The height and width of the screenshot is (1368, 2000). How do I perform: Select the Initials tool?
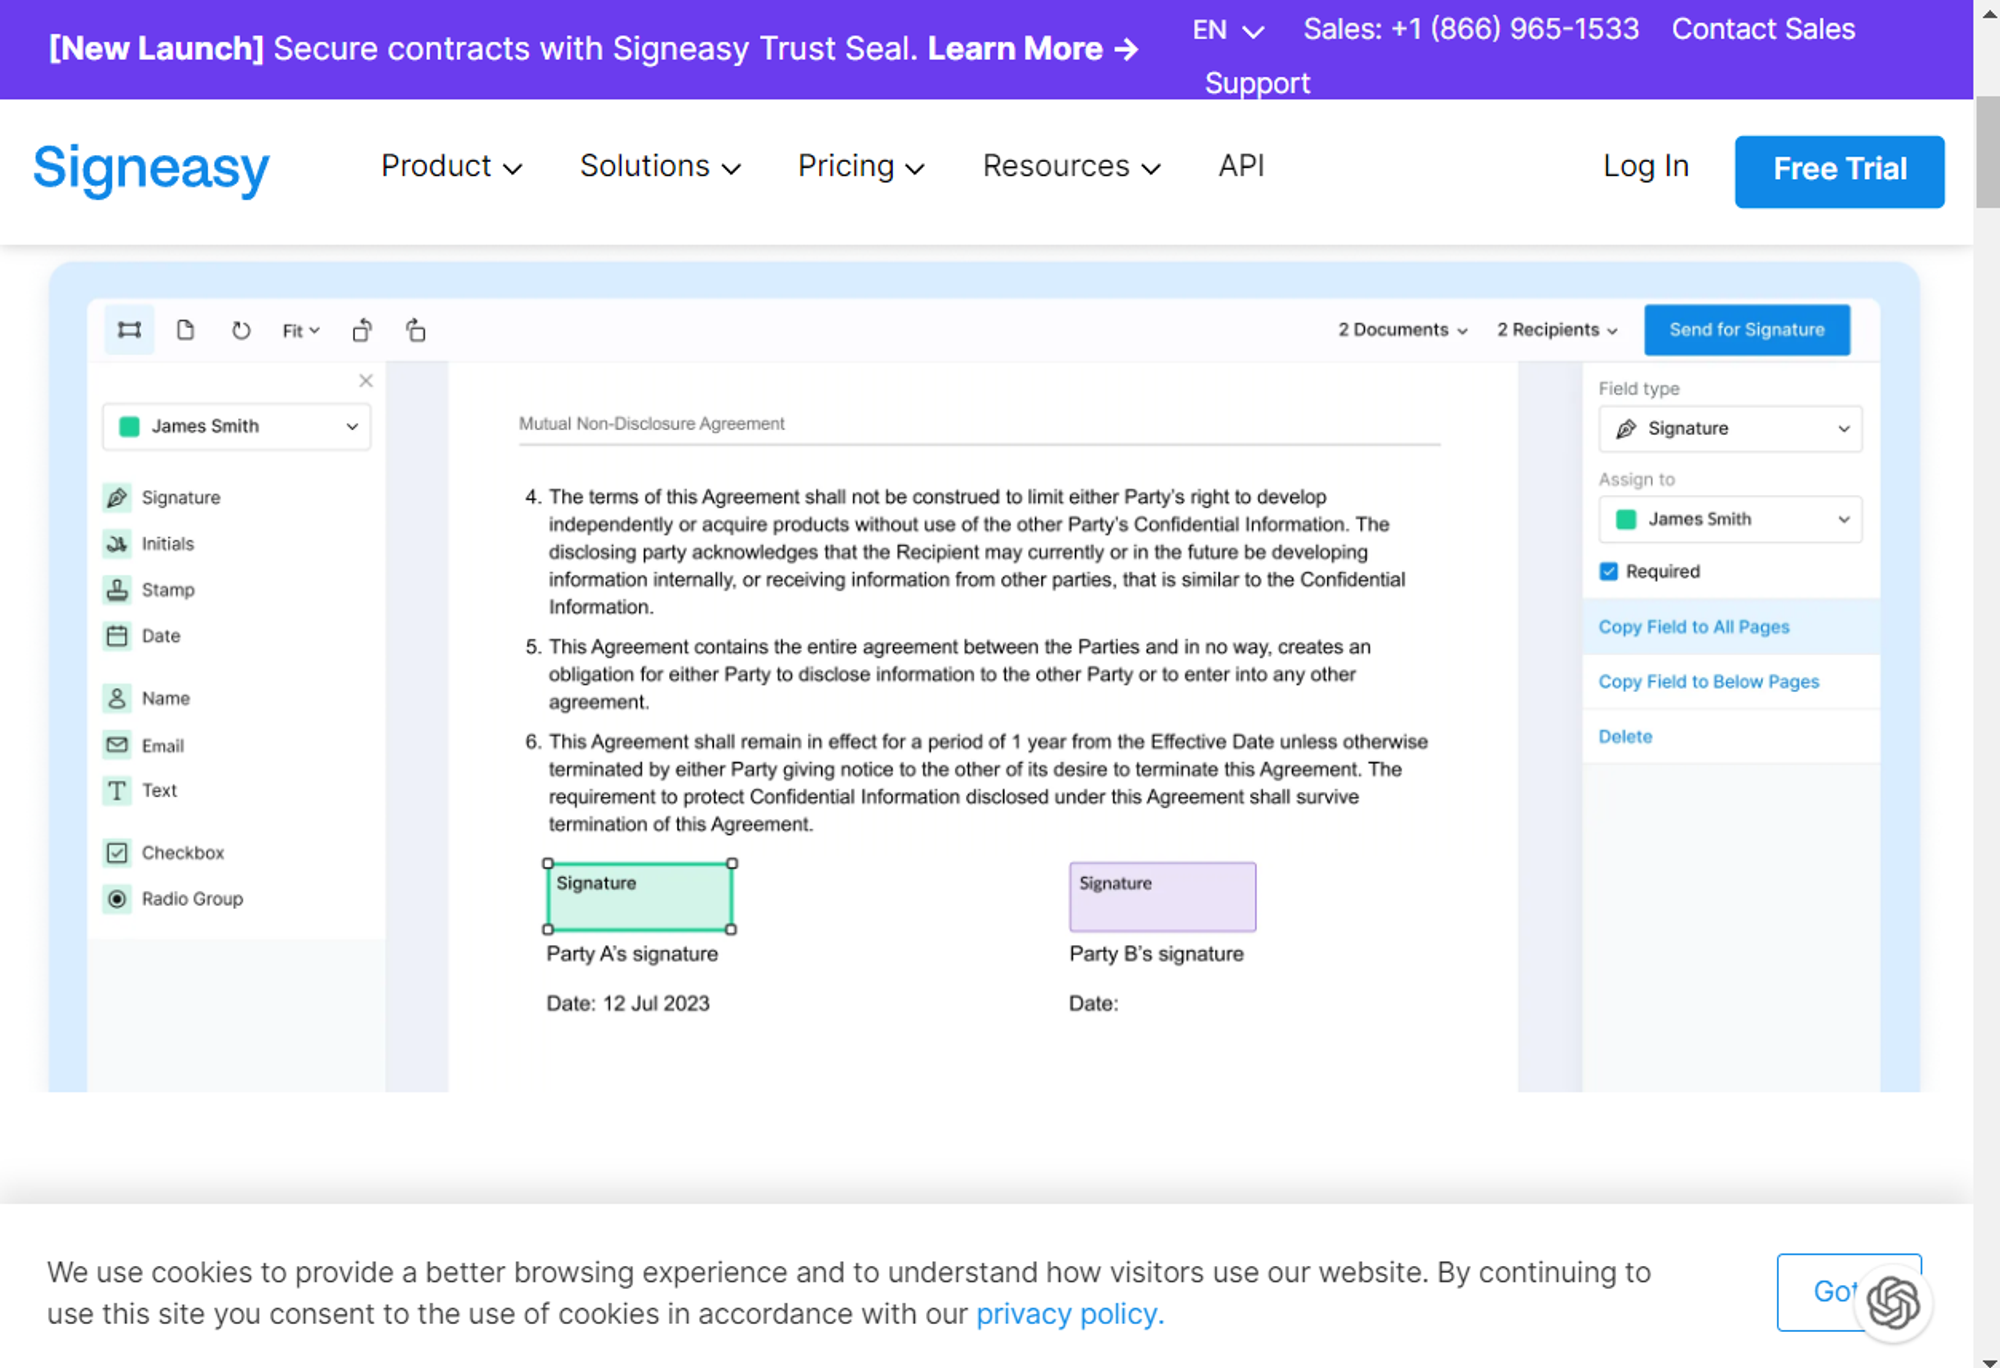click(x=166, y=543)
